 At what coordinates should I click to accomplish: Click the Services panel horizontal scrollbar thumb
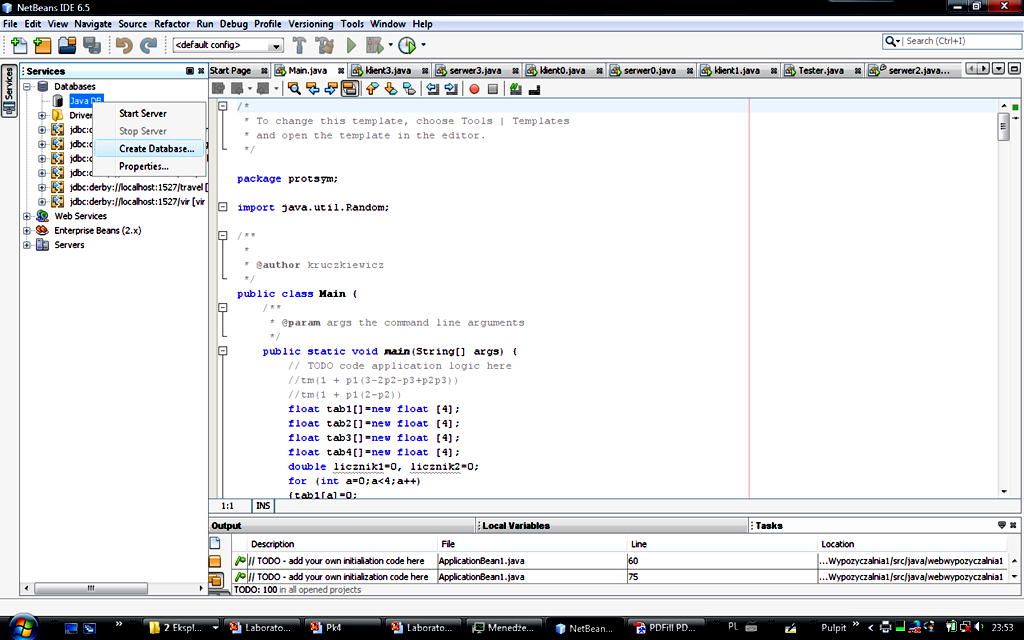coord(91,588)
